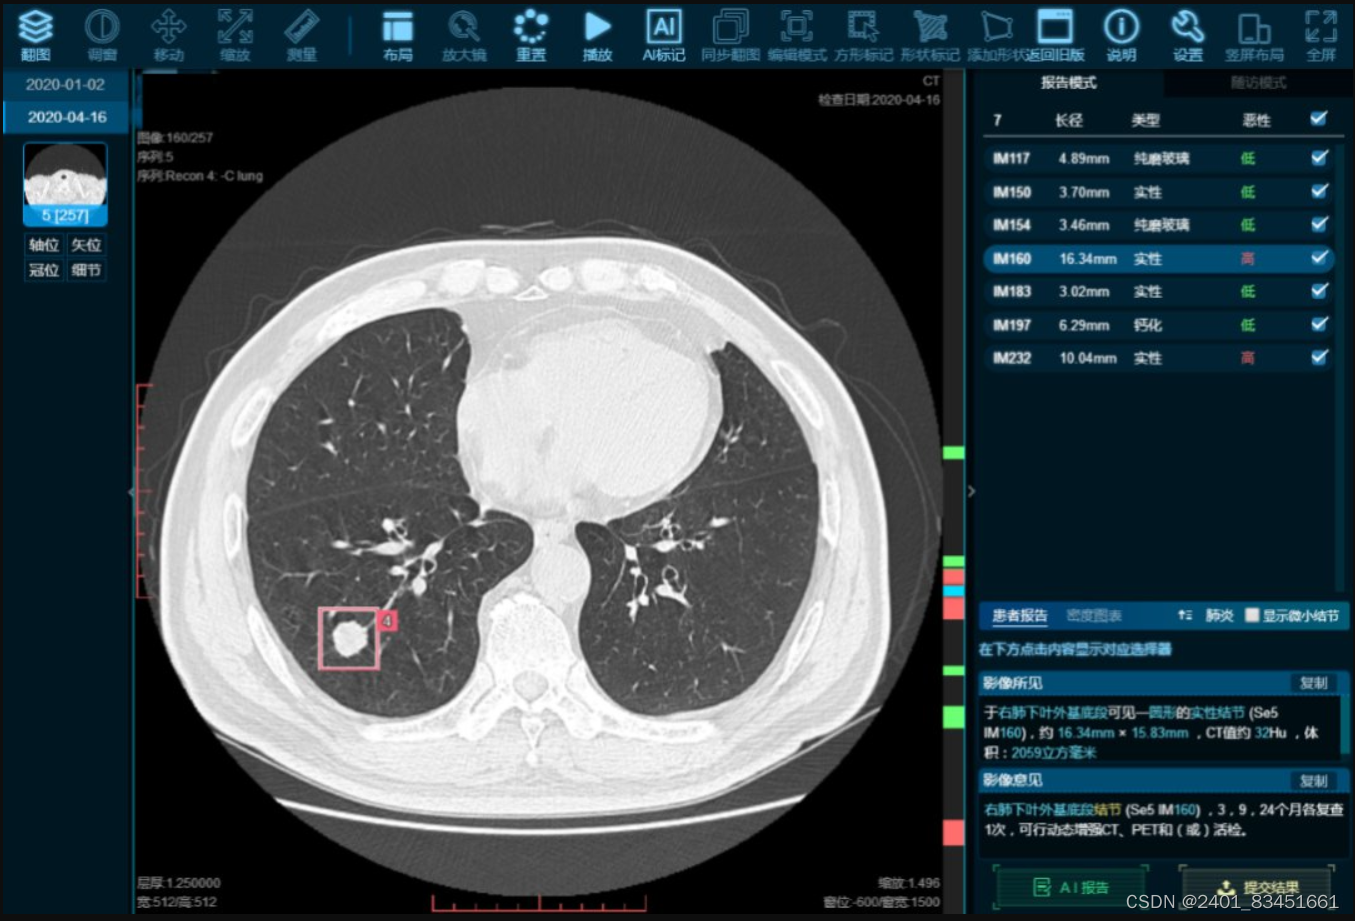Select the 翻图 (page flip) tool
Screen dimensions: 1355x921
pos(36,34)
